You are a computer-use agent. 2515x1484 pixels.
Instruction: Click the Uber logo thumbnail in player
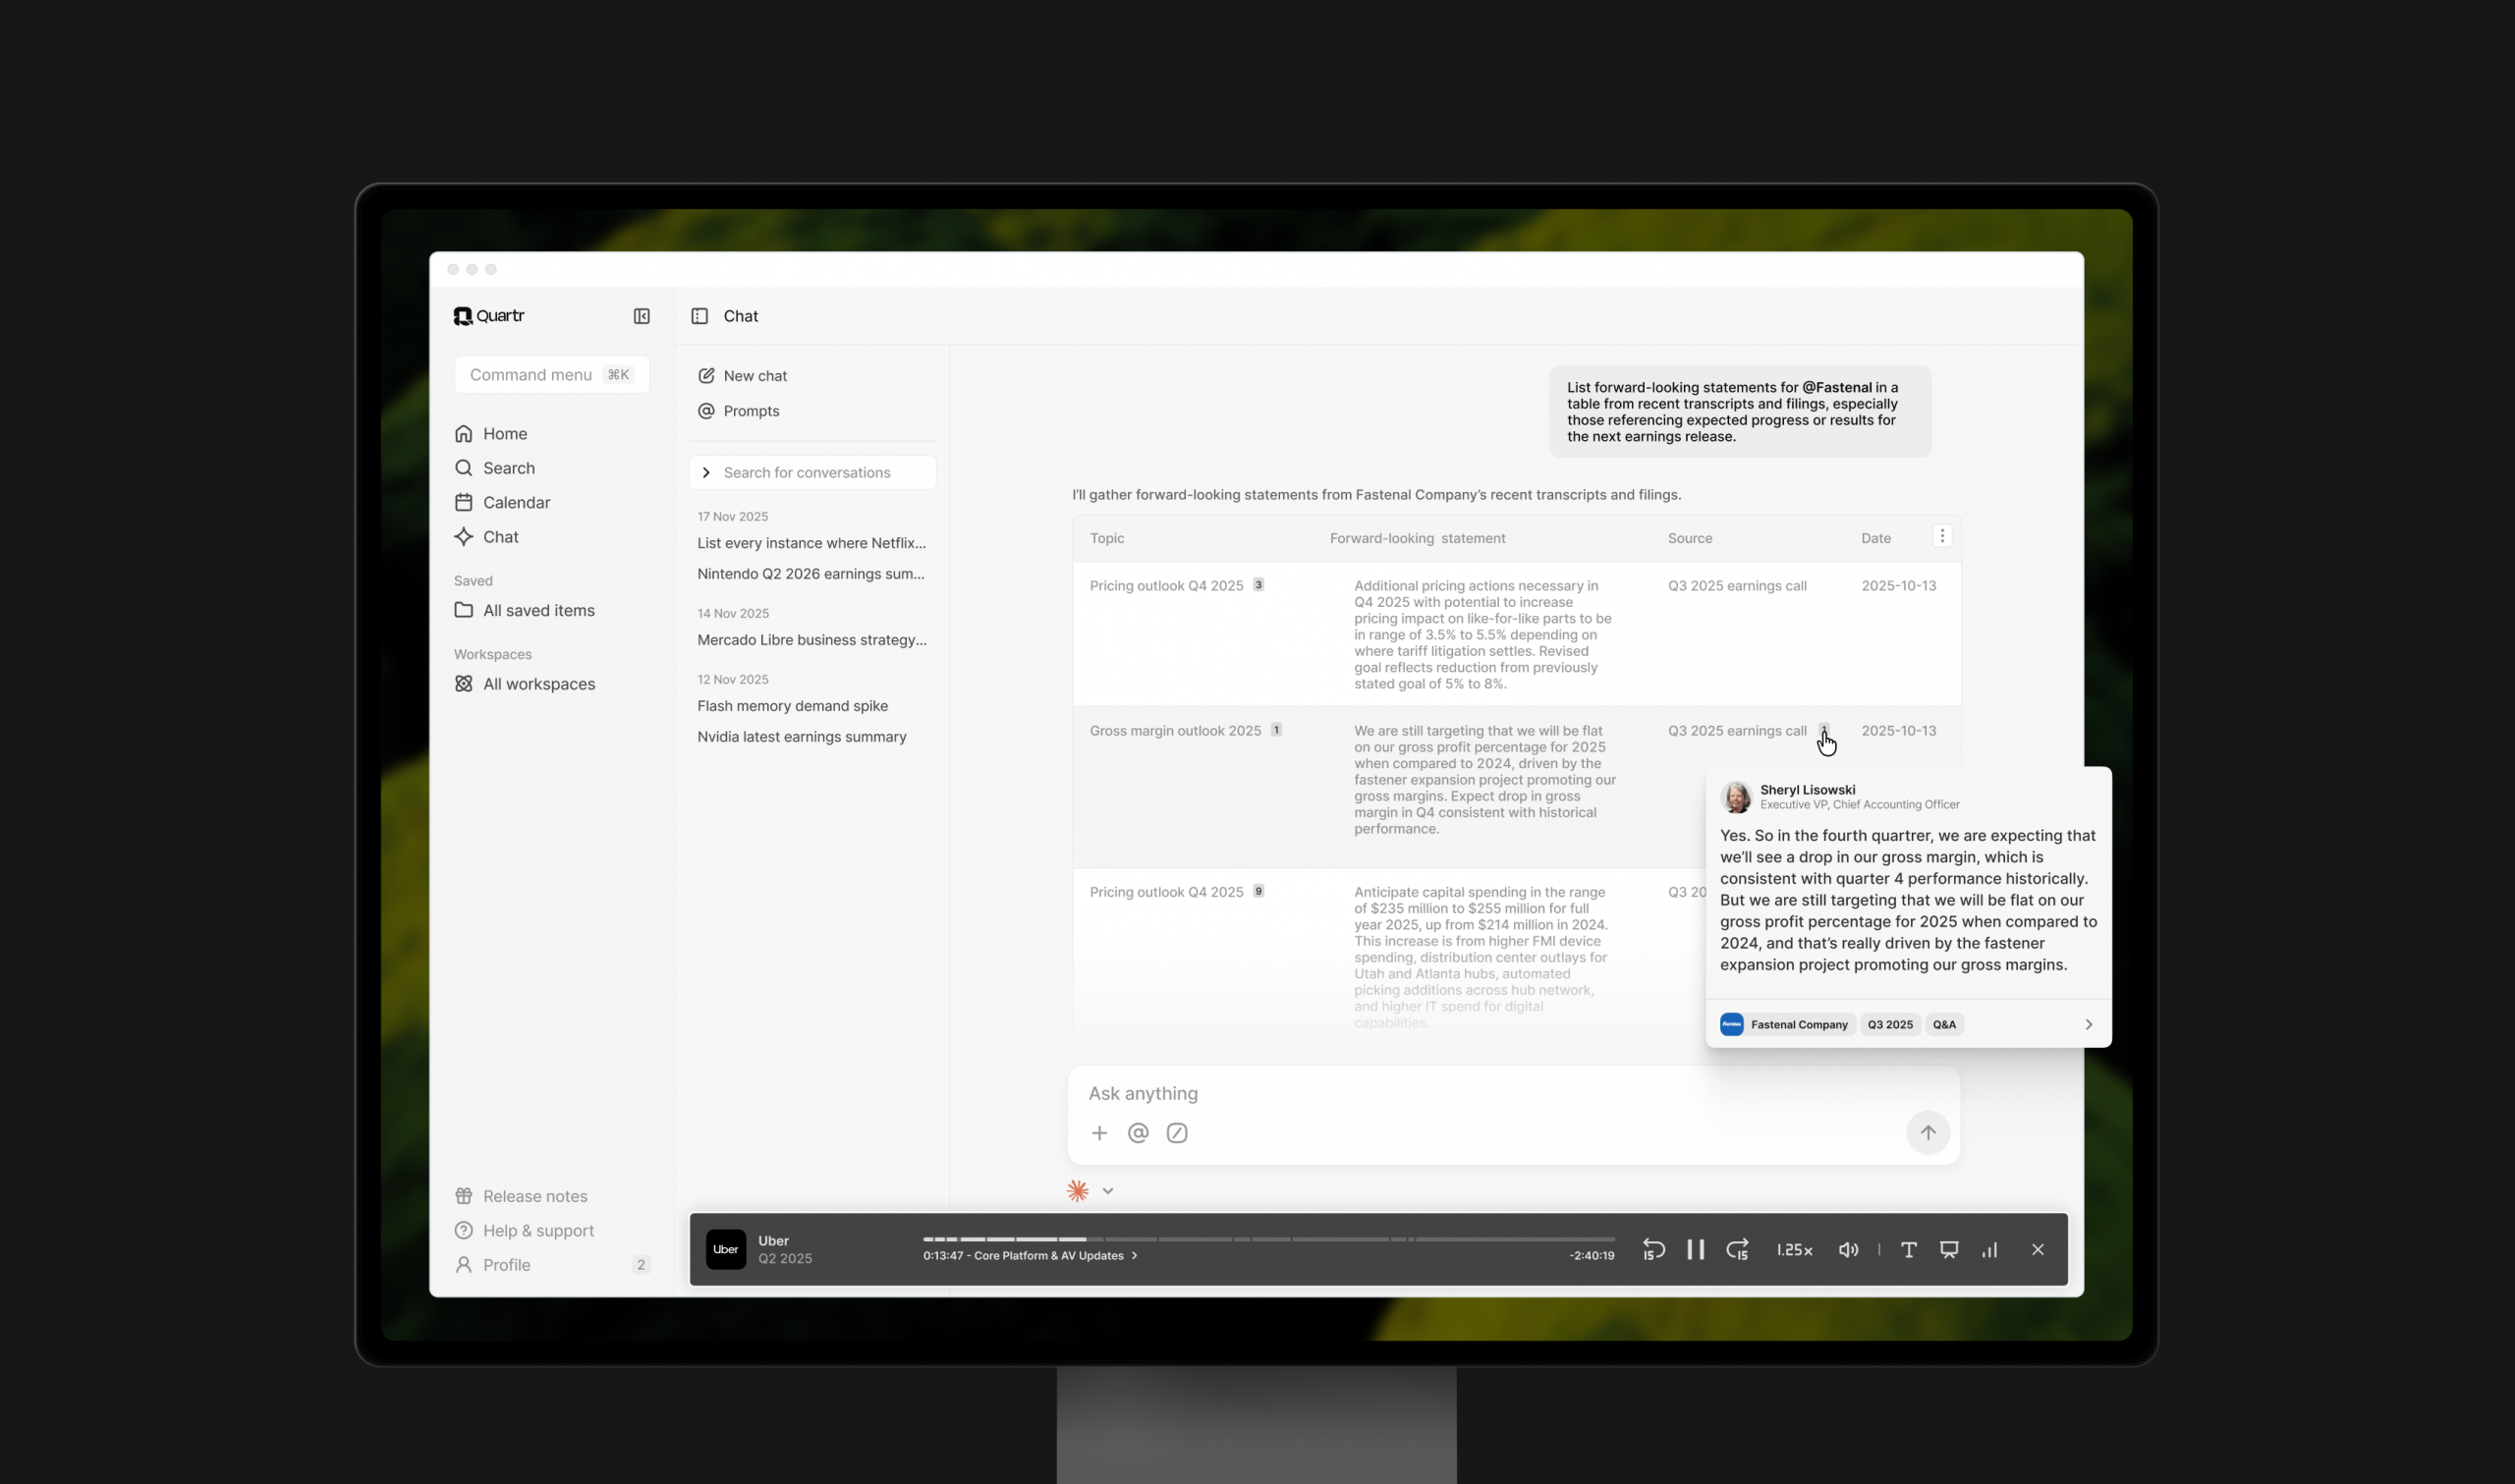726,1250
